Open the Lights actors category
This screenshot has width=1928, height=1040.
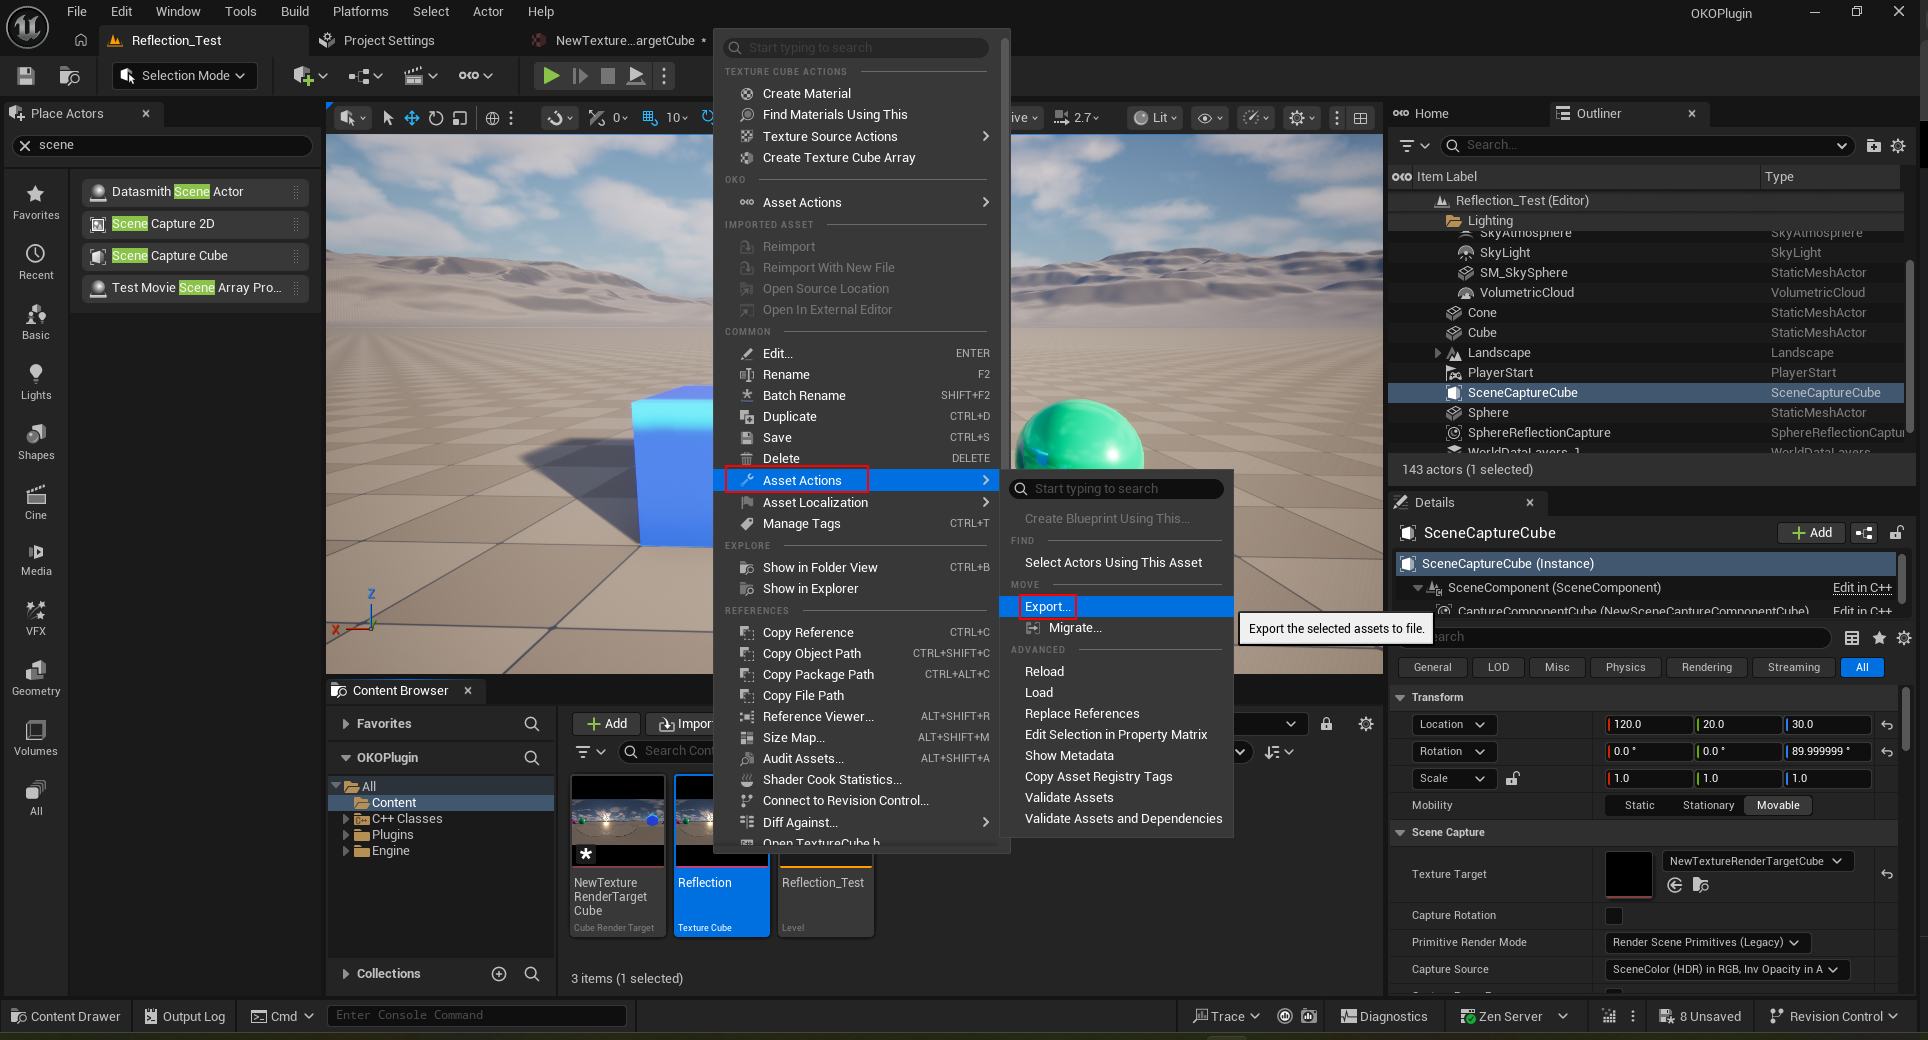[x=36, y=382]
